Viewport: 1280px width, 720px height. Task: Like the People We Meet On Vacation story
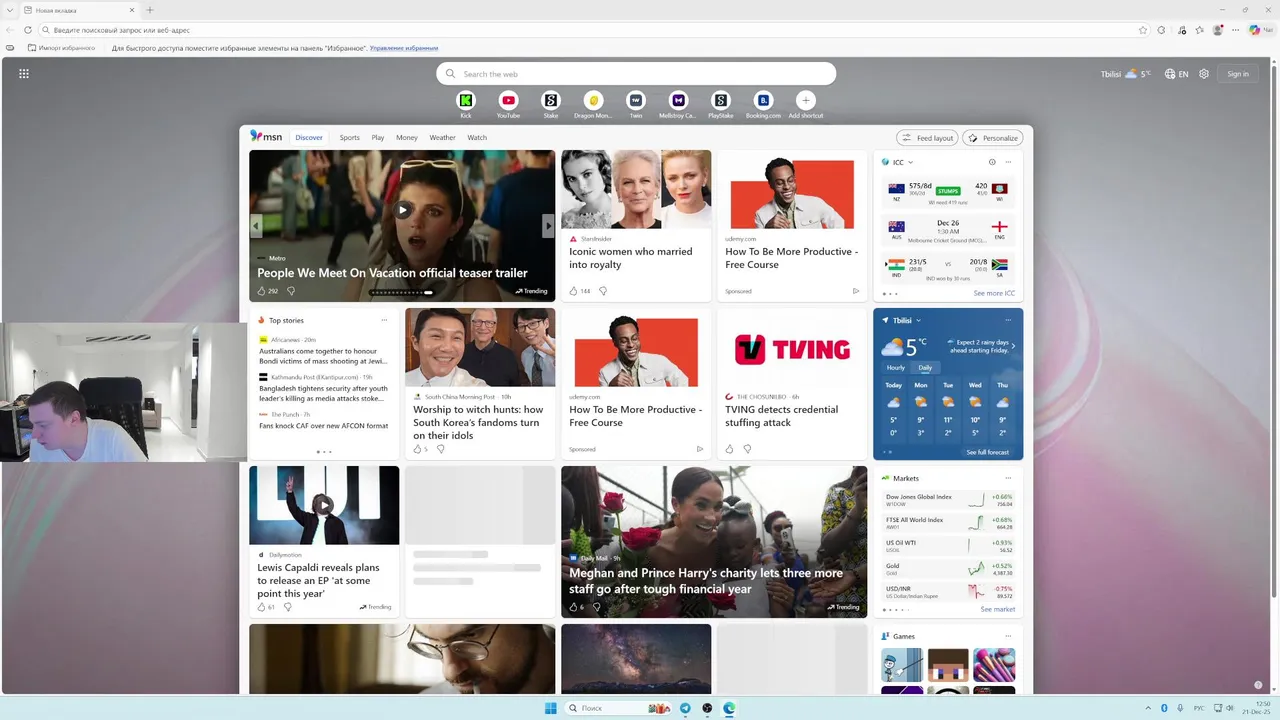click(262, 291)
